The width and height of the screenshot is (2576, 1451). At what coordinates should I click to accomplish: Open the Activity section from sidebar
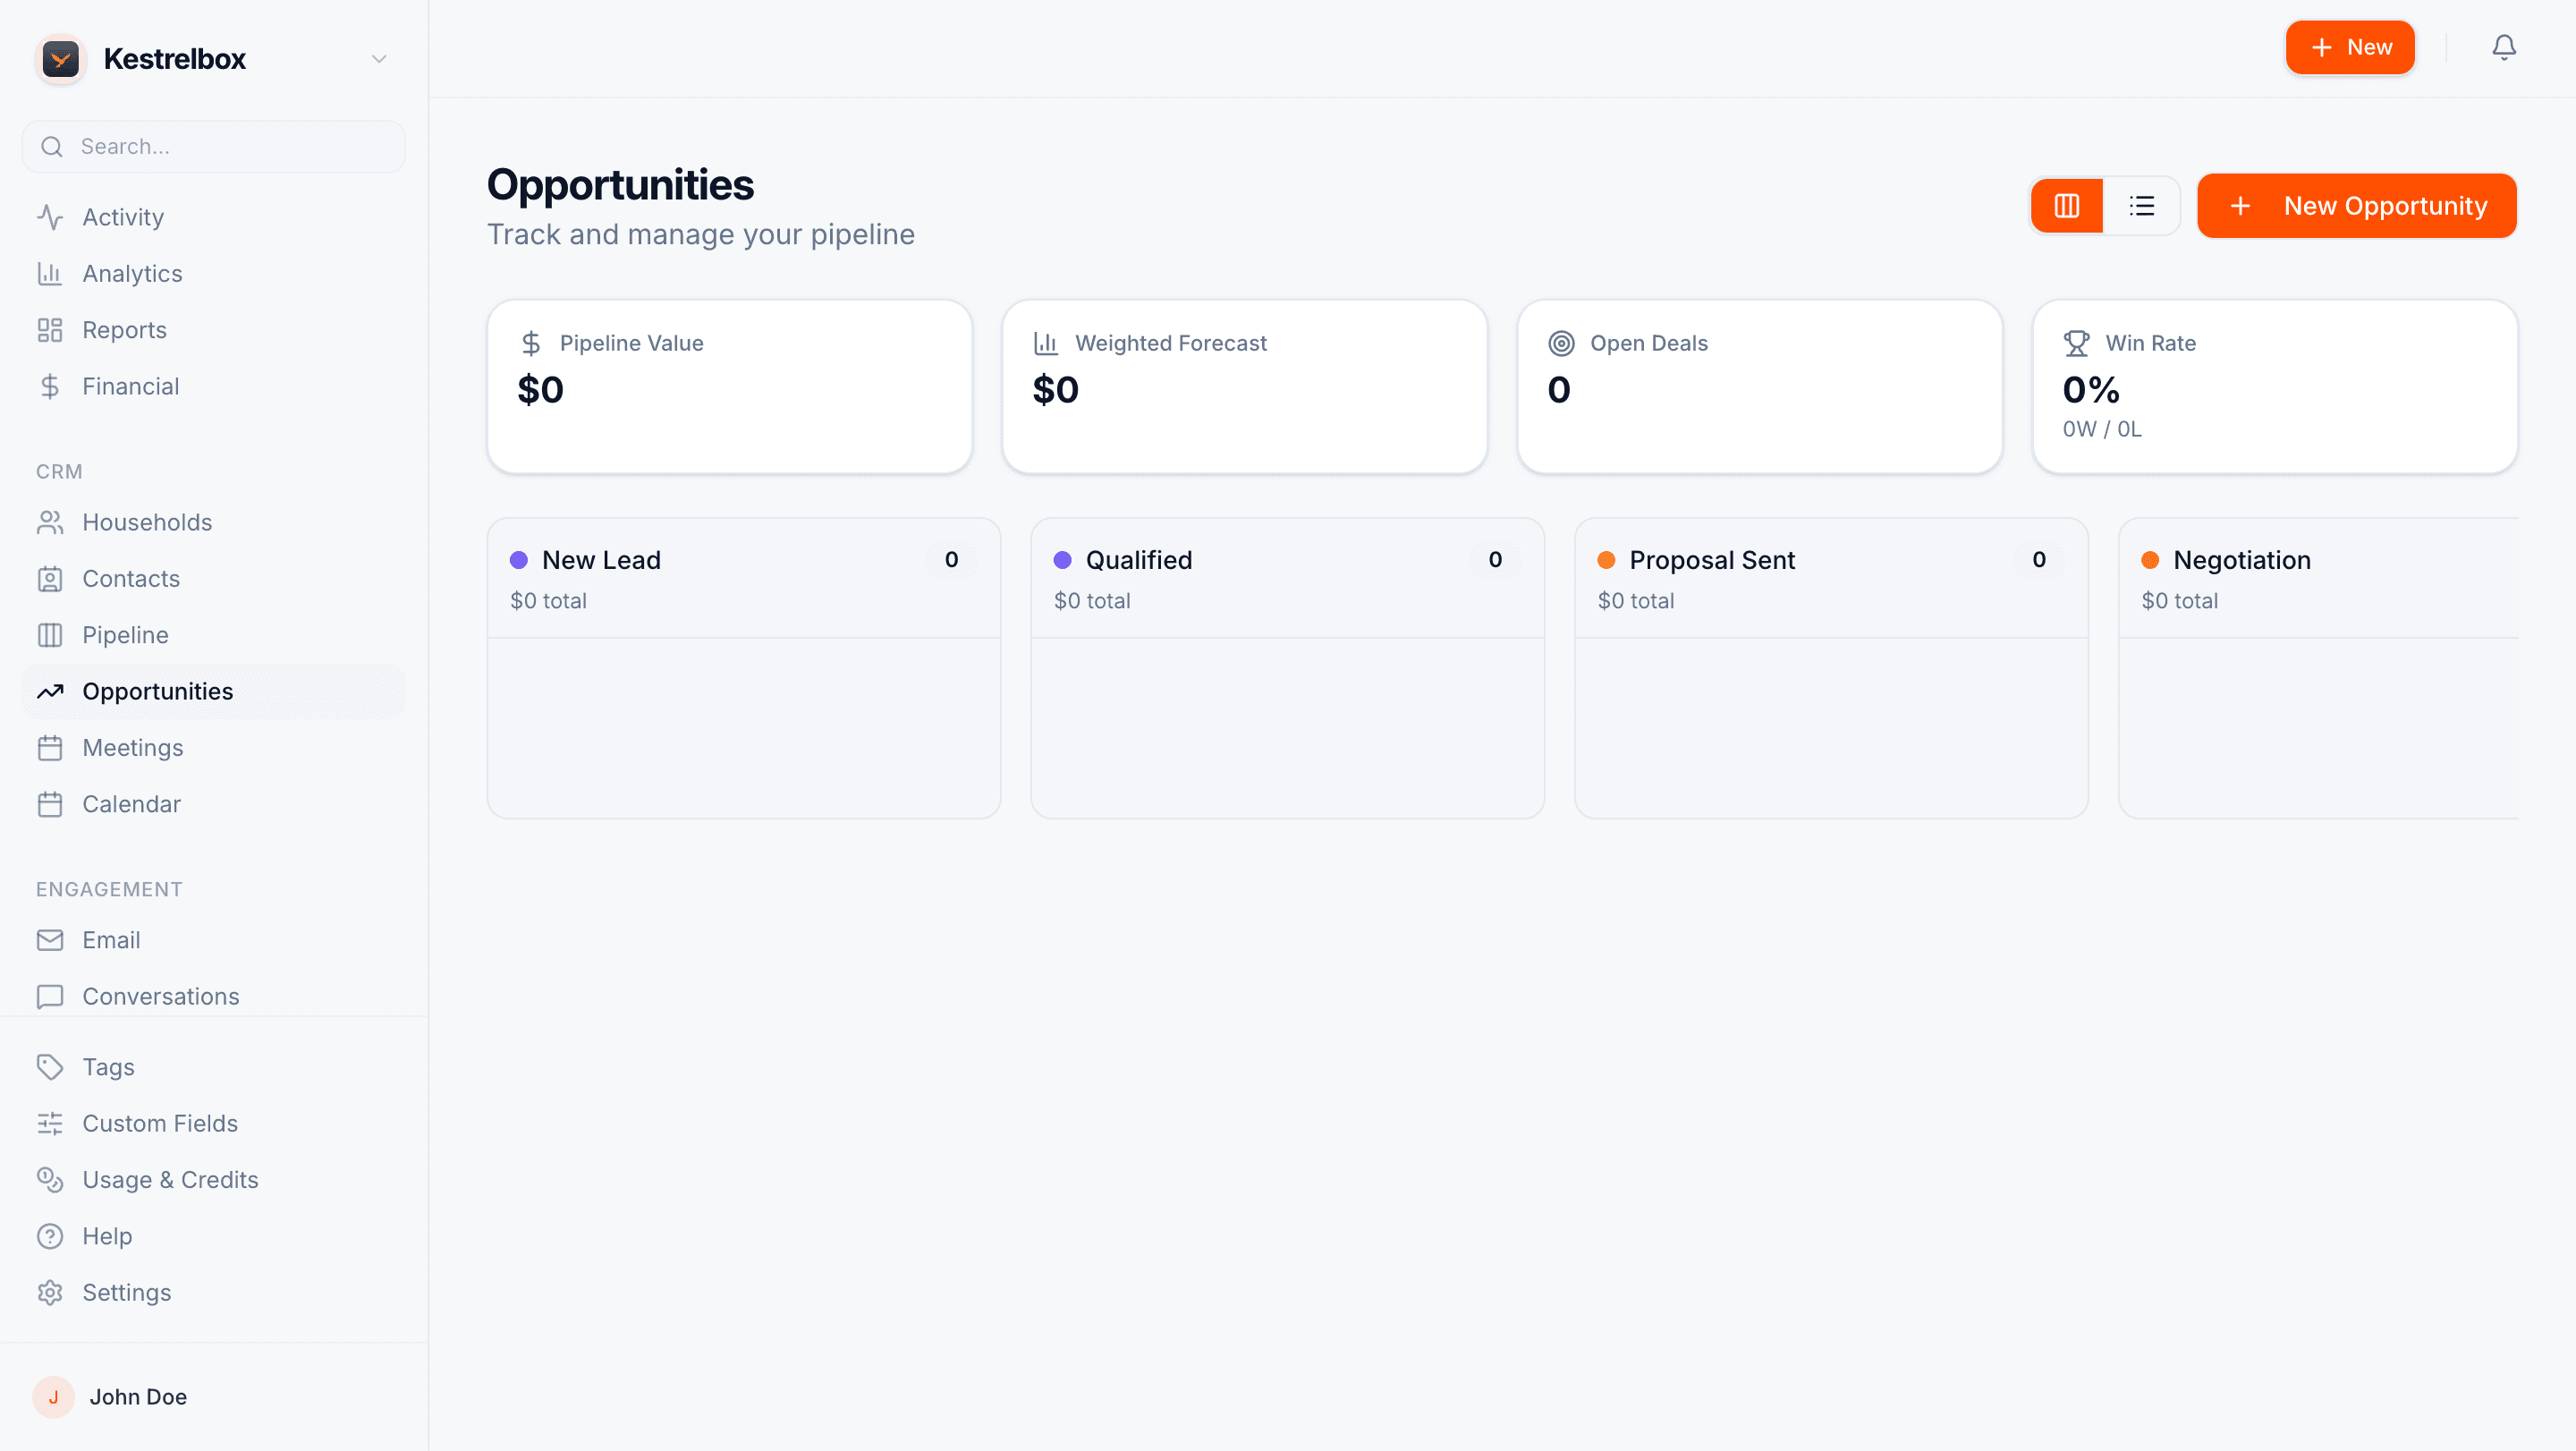tap(122, 217)
